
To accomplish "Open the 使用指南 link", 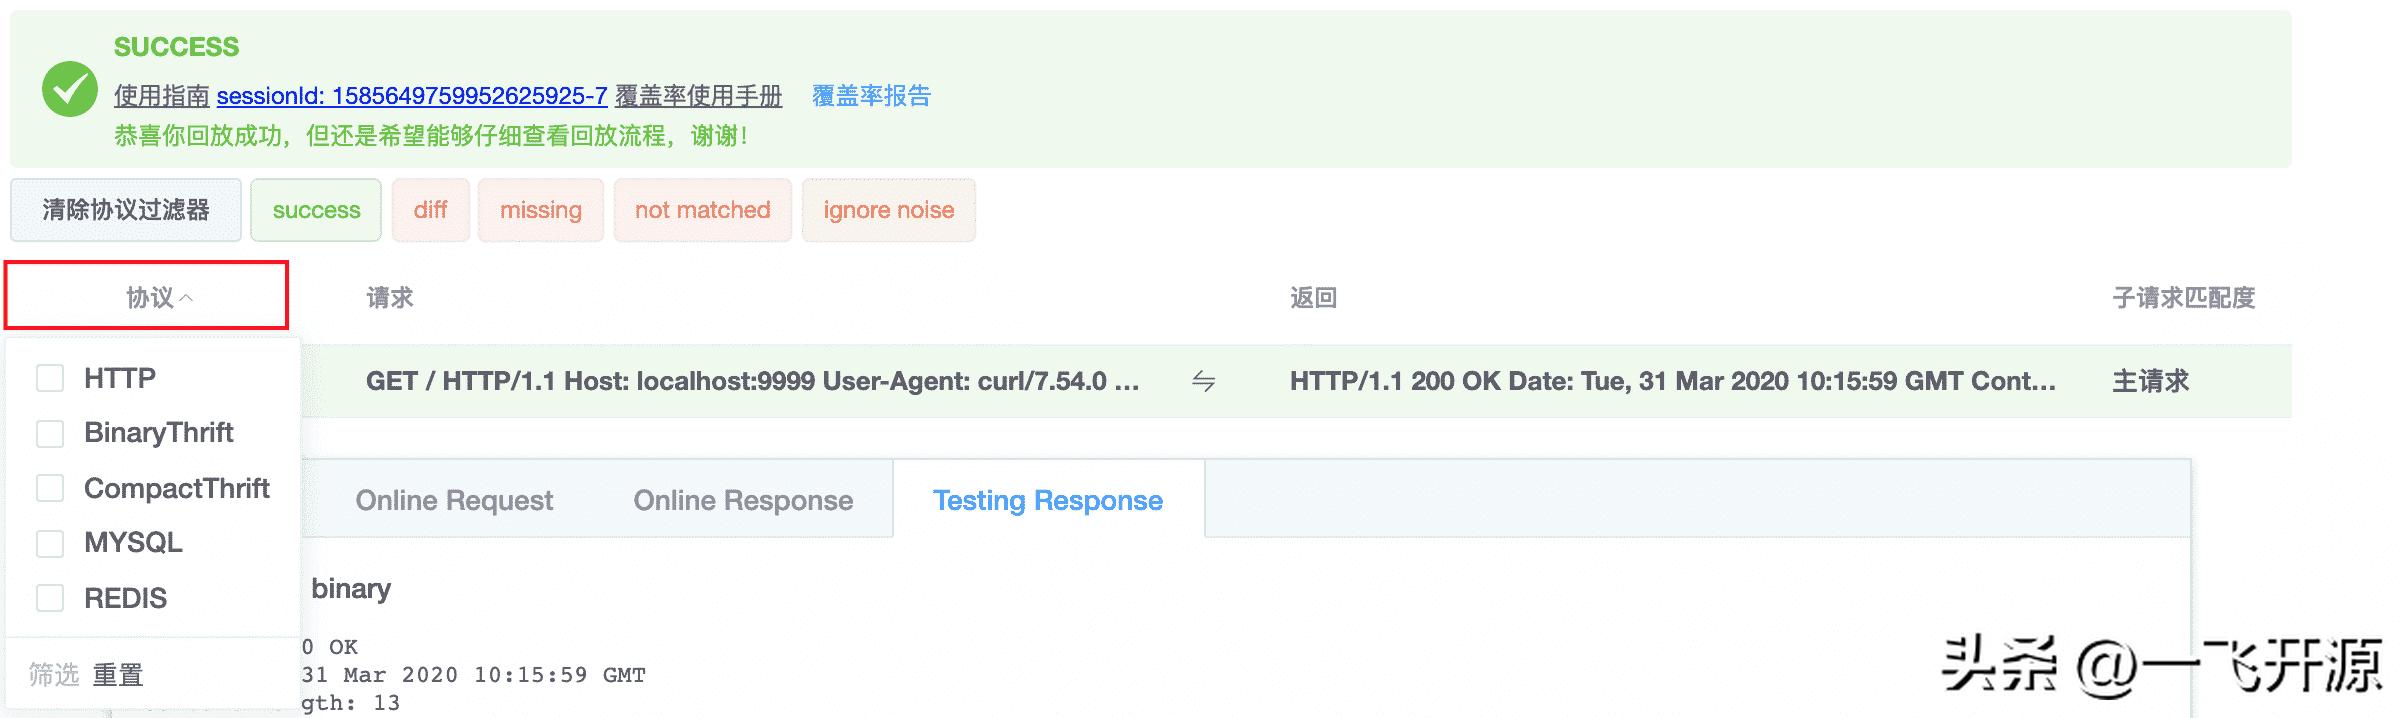I will 162,96.
